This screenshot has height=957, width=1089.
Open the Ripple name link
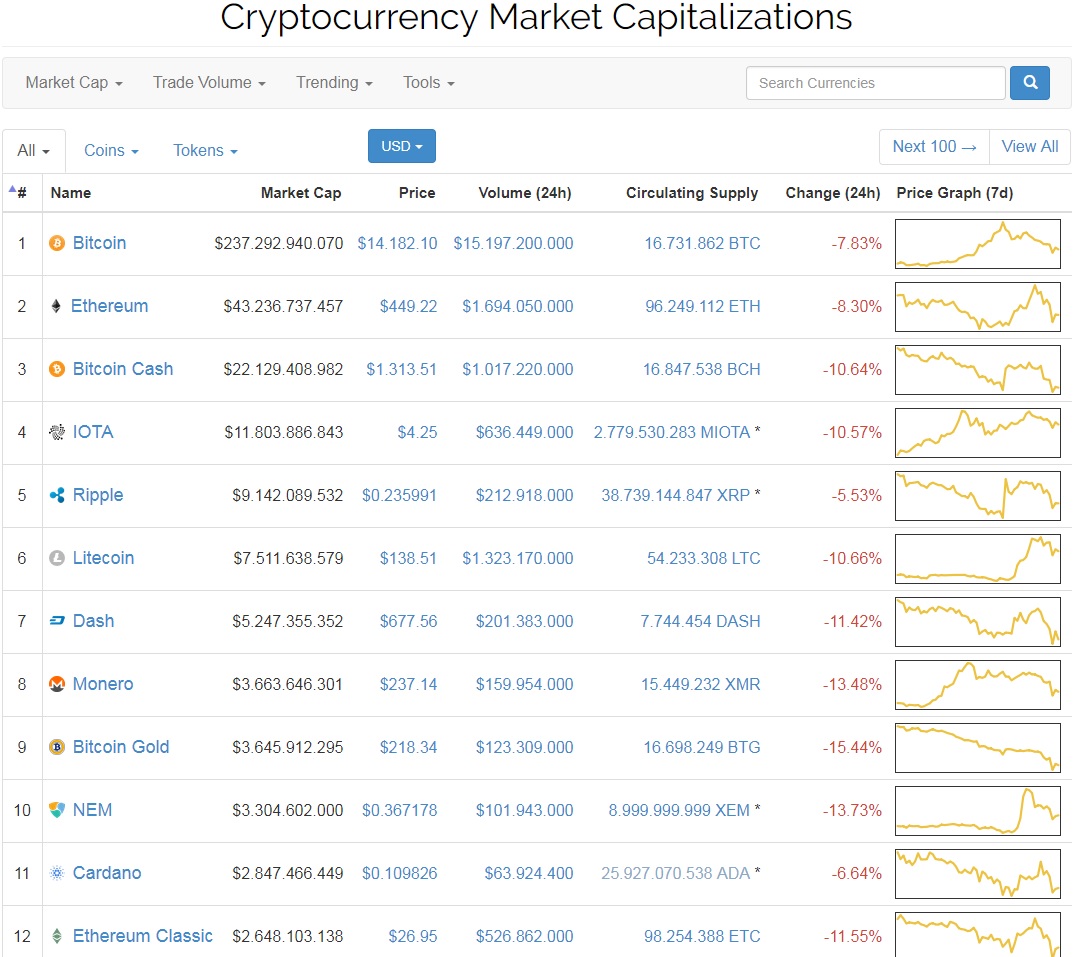pyautogui.click(x=98, y=495)
